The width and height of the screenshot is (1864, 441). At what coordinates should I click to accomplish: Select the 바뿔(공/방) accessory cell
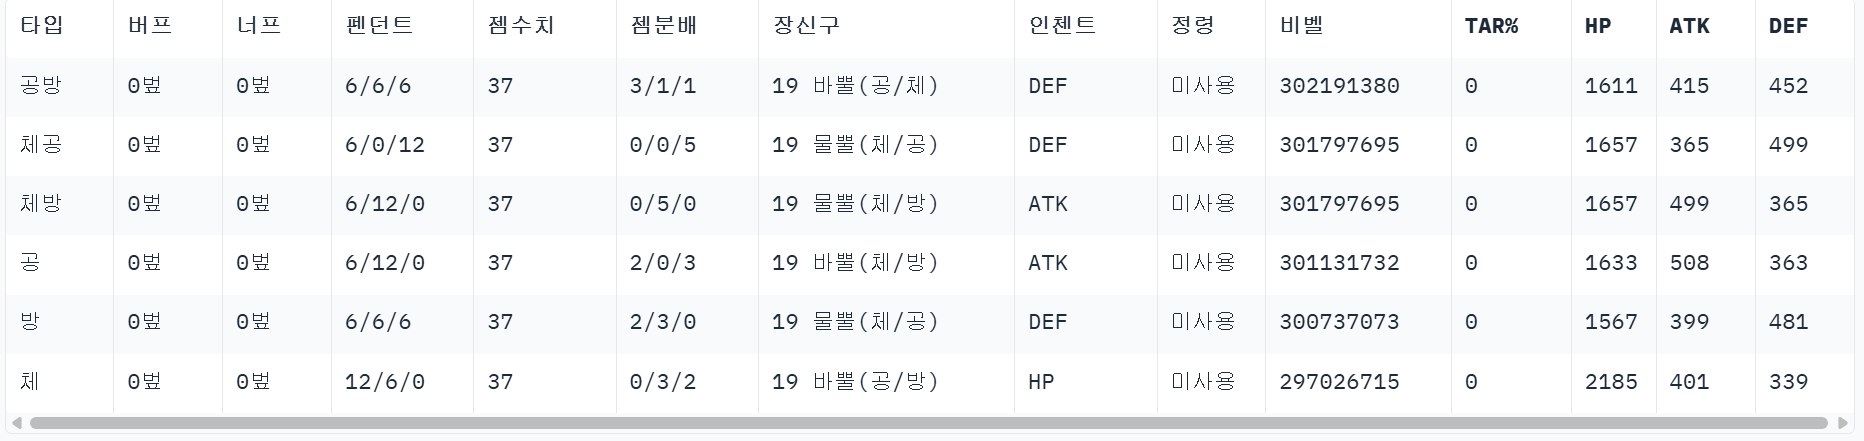[855, 382]
